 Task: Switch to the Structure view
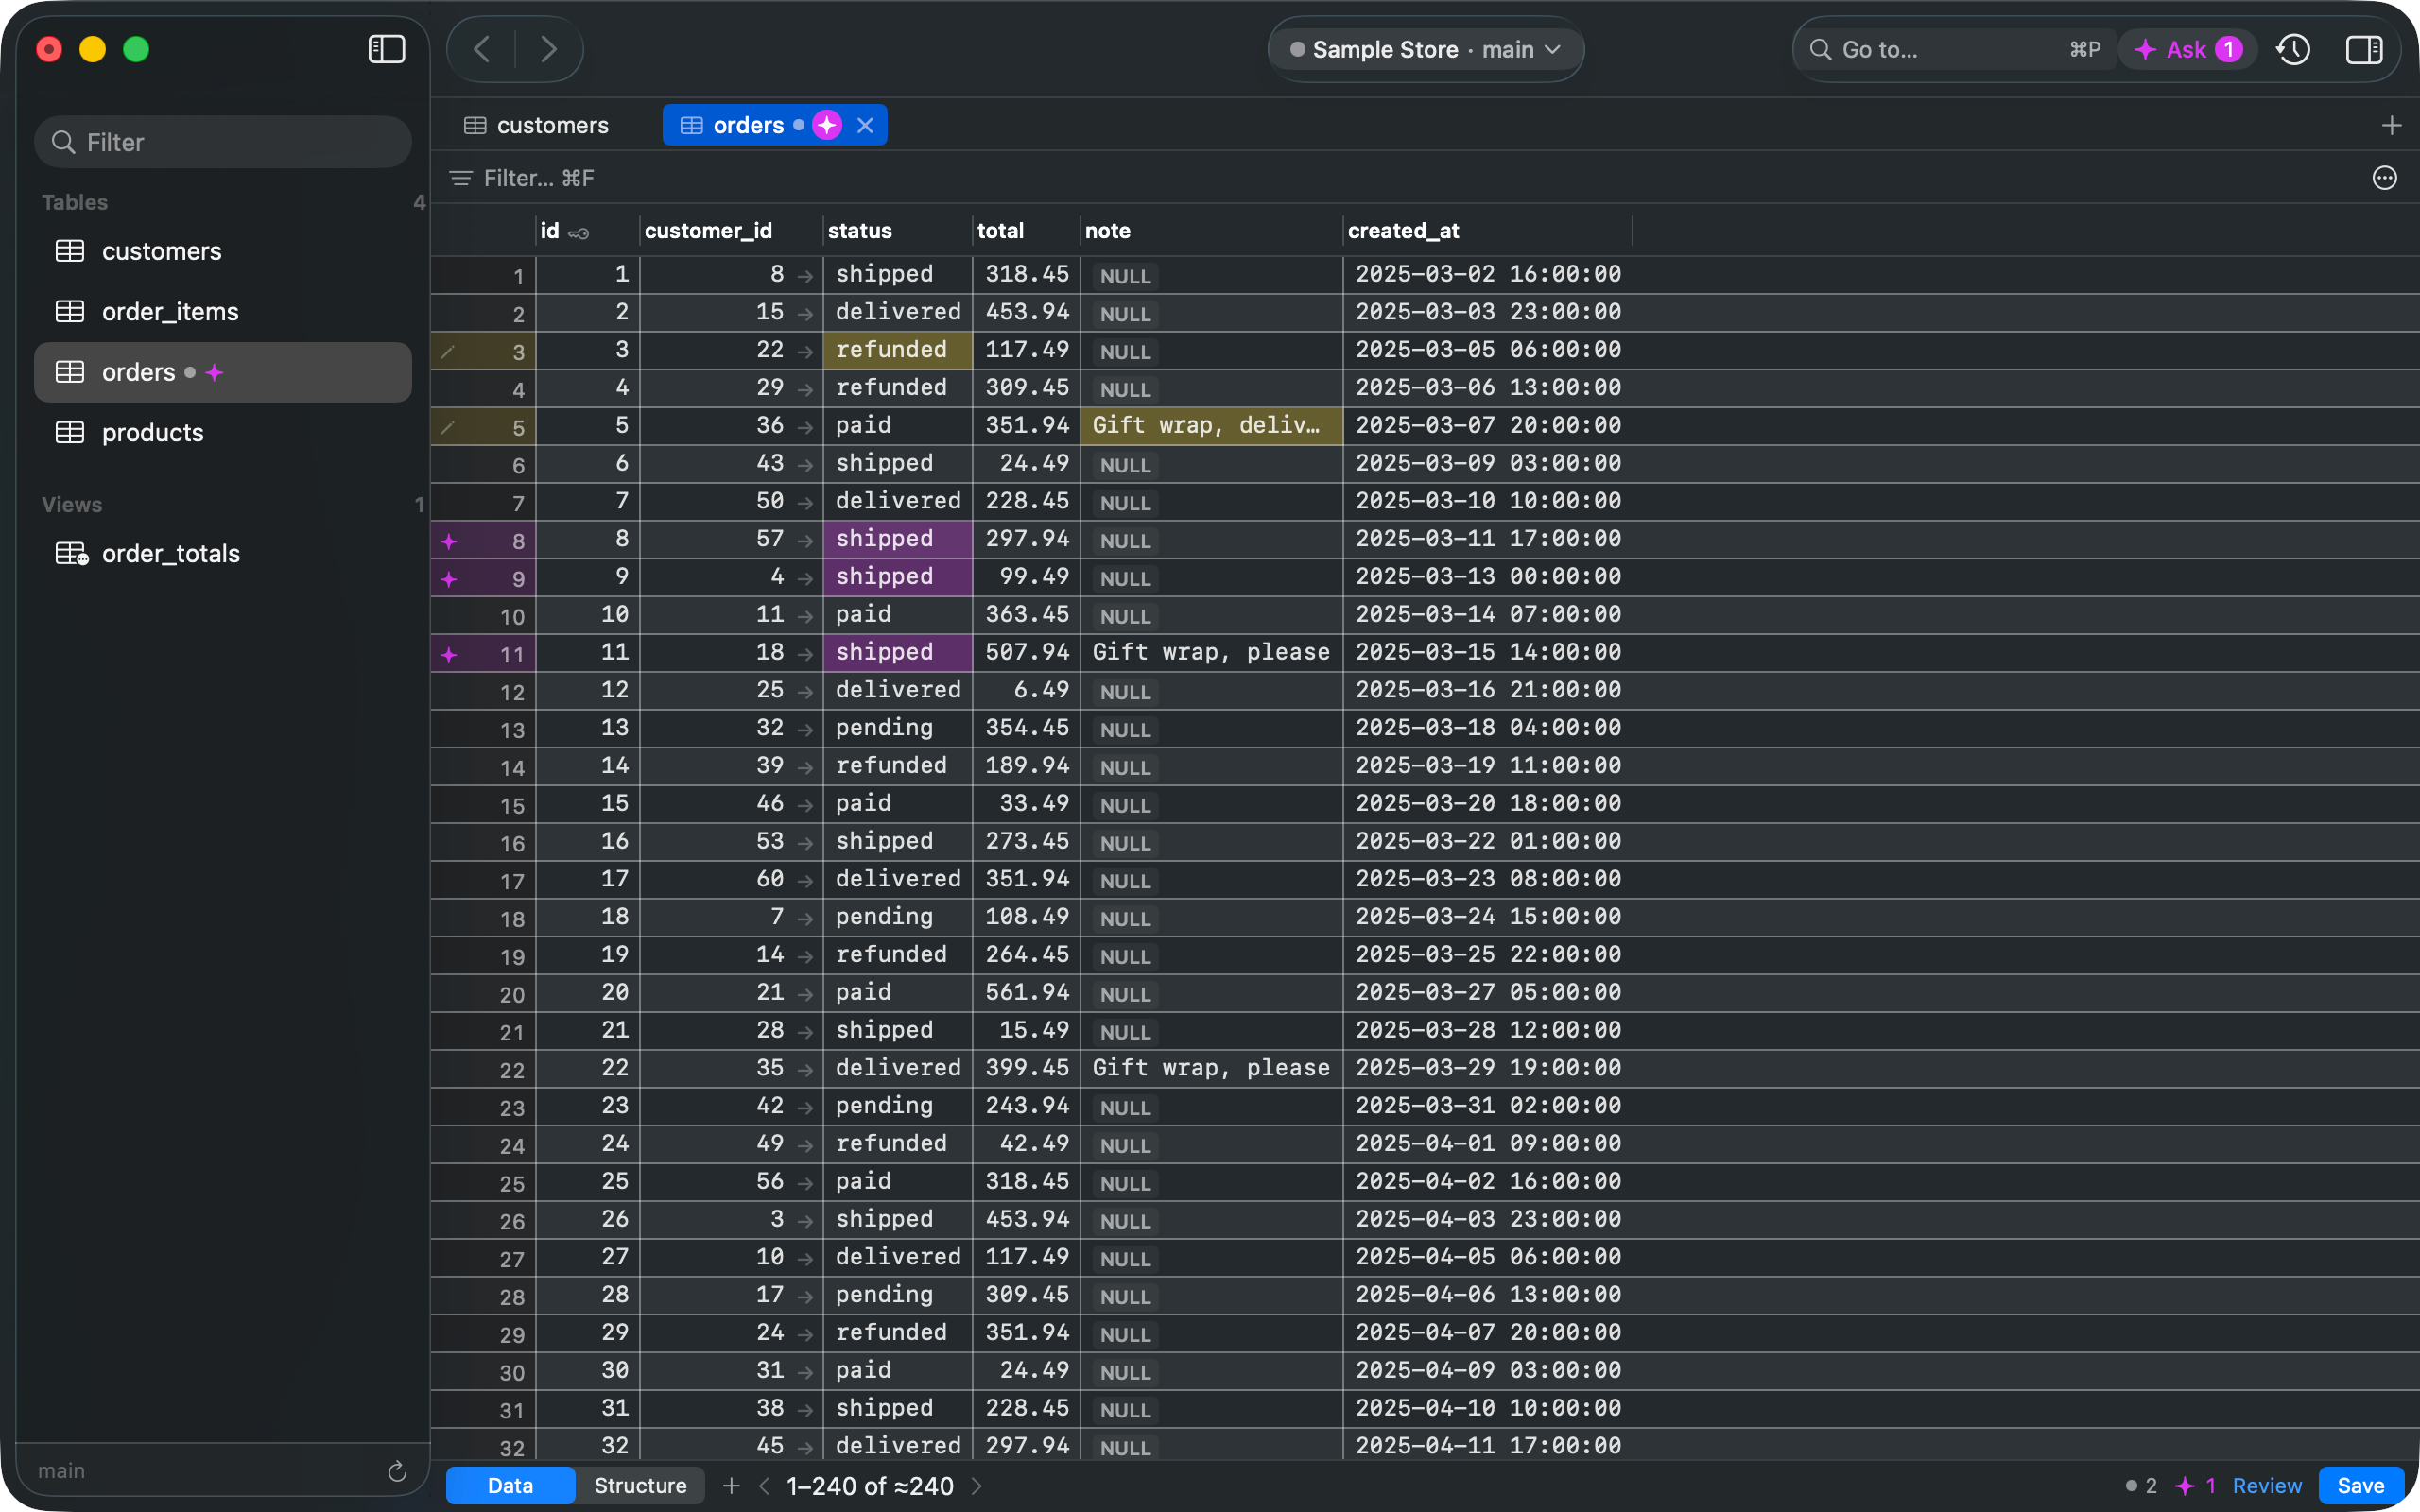coord(640,1486)
